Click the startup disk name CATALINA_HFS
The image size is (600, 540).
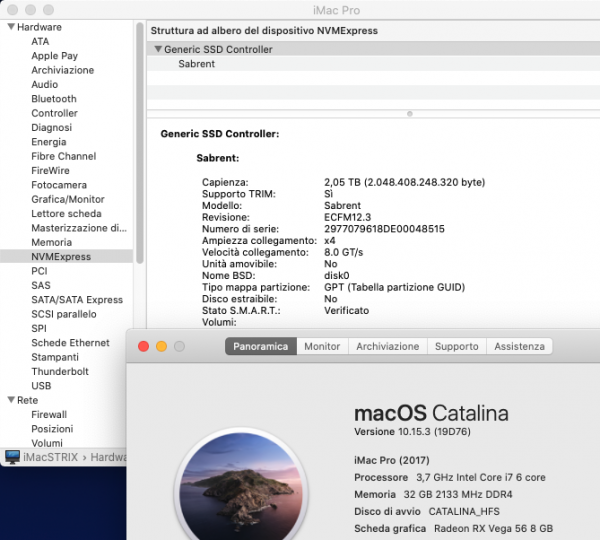pos(464,512)
